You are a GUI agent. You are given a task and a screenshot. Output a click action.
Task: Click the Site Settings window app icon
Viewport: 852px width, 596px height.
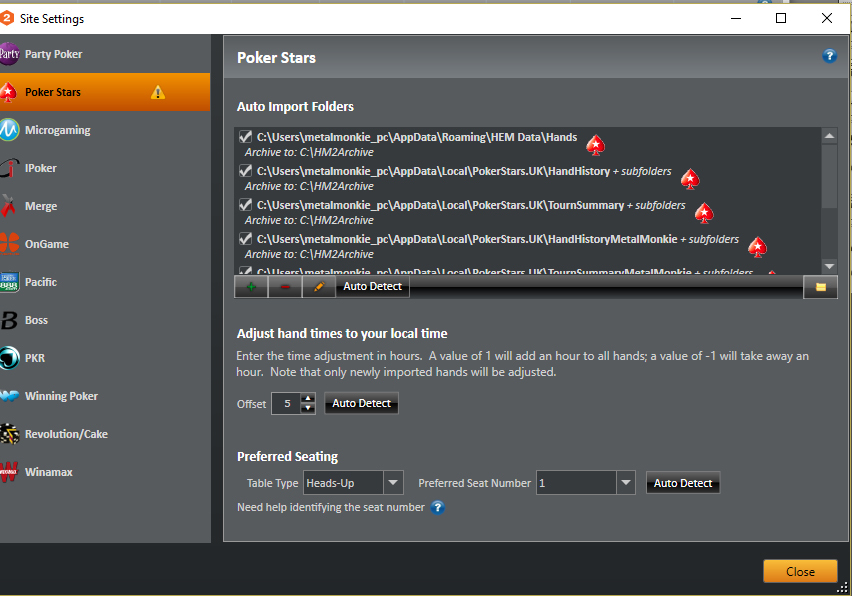point(7,18)
